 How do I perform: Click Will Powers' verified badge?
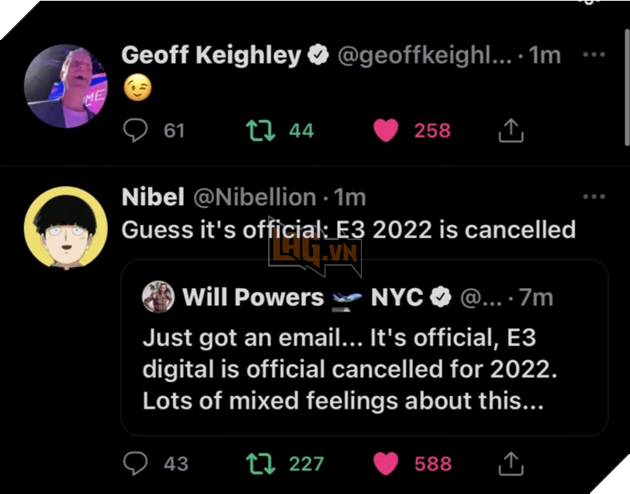tap(440, 297)
